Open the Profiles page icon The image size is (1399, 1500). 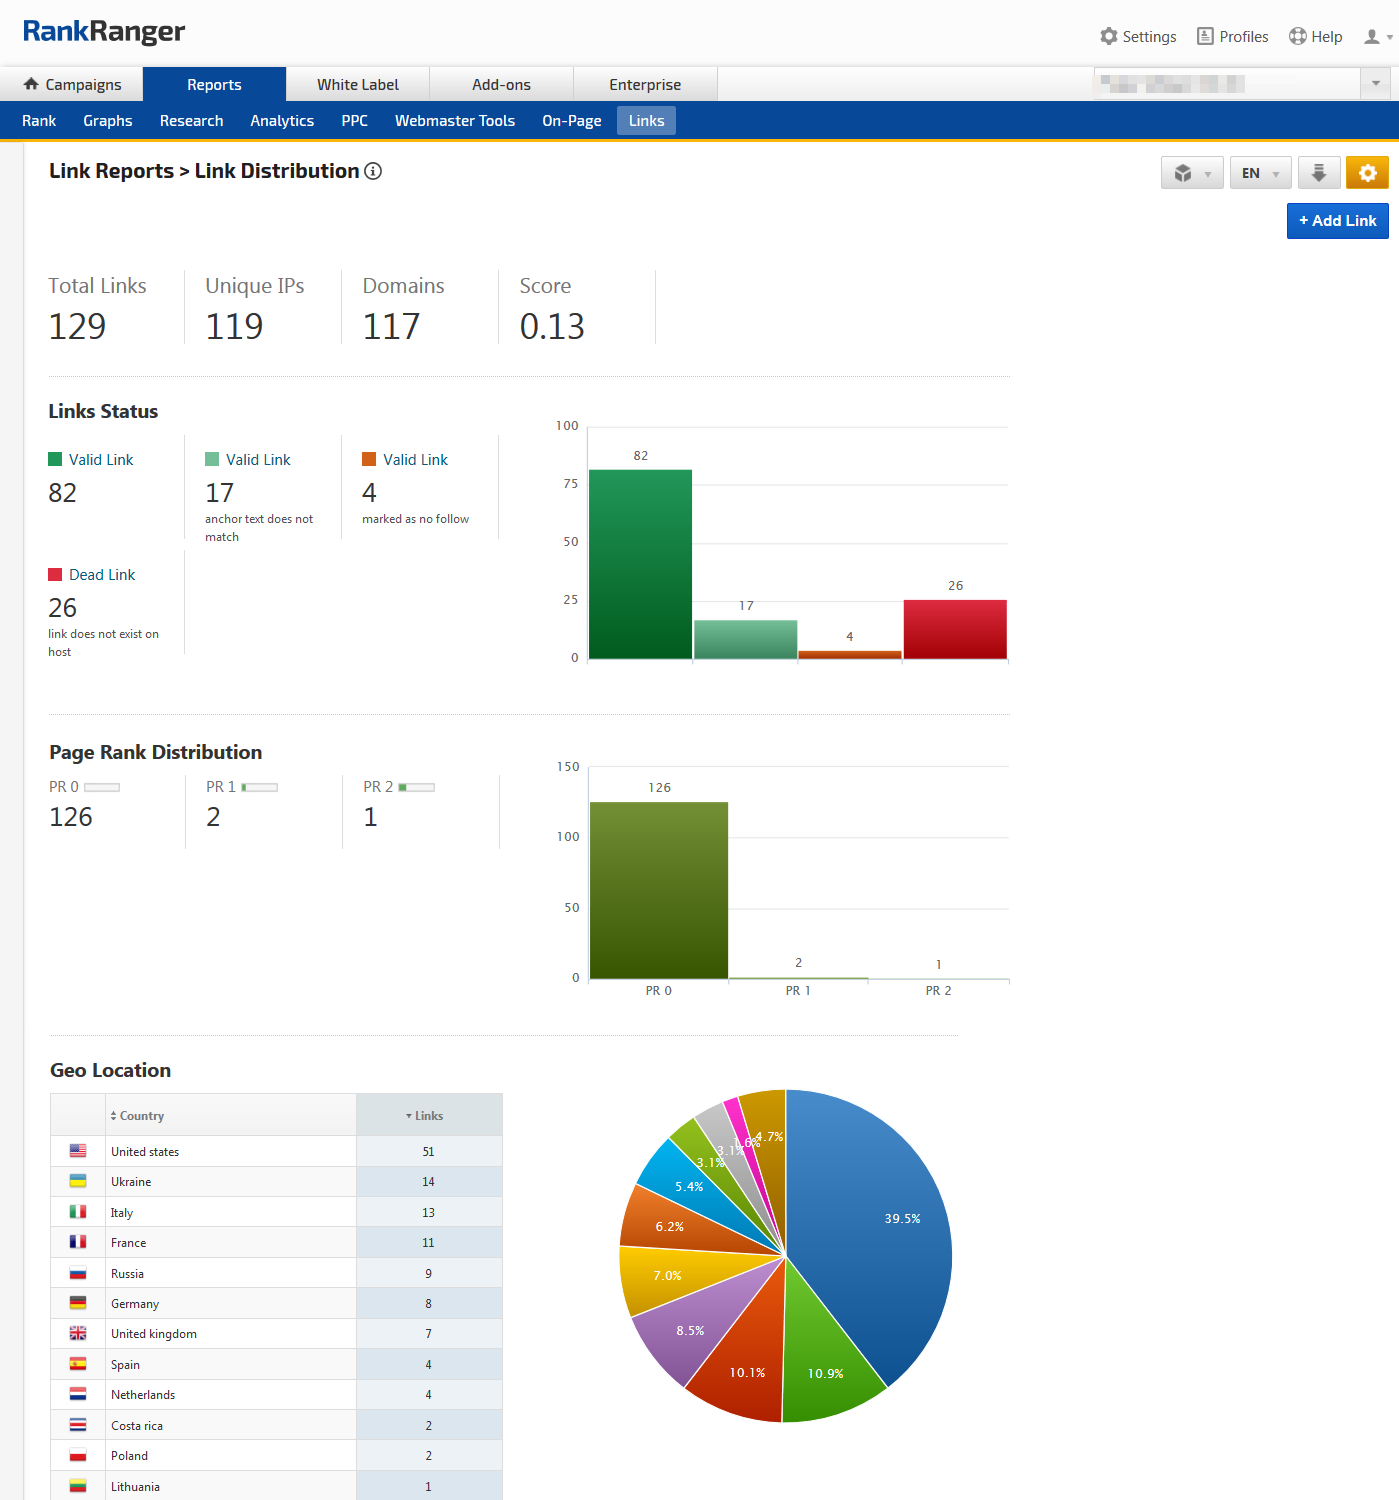click(1205, 36)
